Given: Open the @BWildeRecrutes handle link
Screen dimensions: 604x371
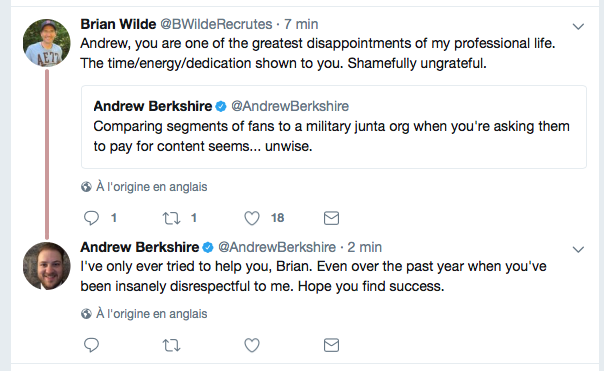Looking at the screenshot, I should point(216,24).
